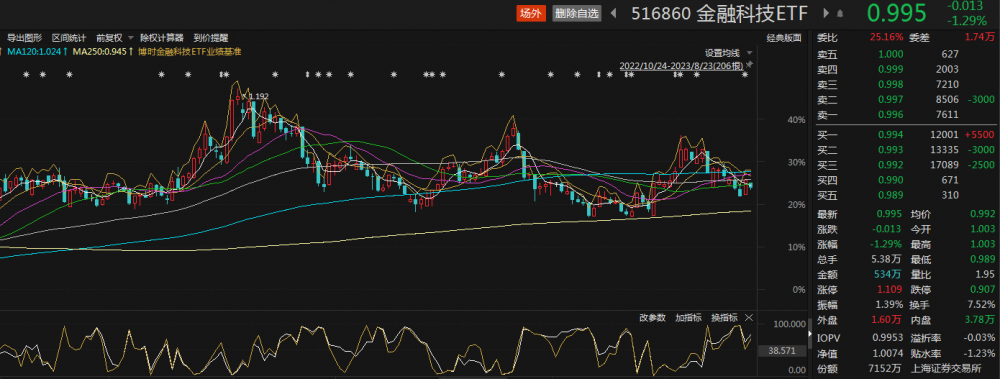
Task: Pin the date range with pushpin icon
Action: (750, 65)
